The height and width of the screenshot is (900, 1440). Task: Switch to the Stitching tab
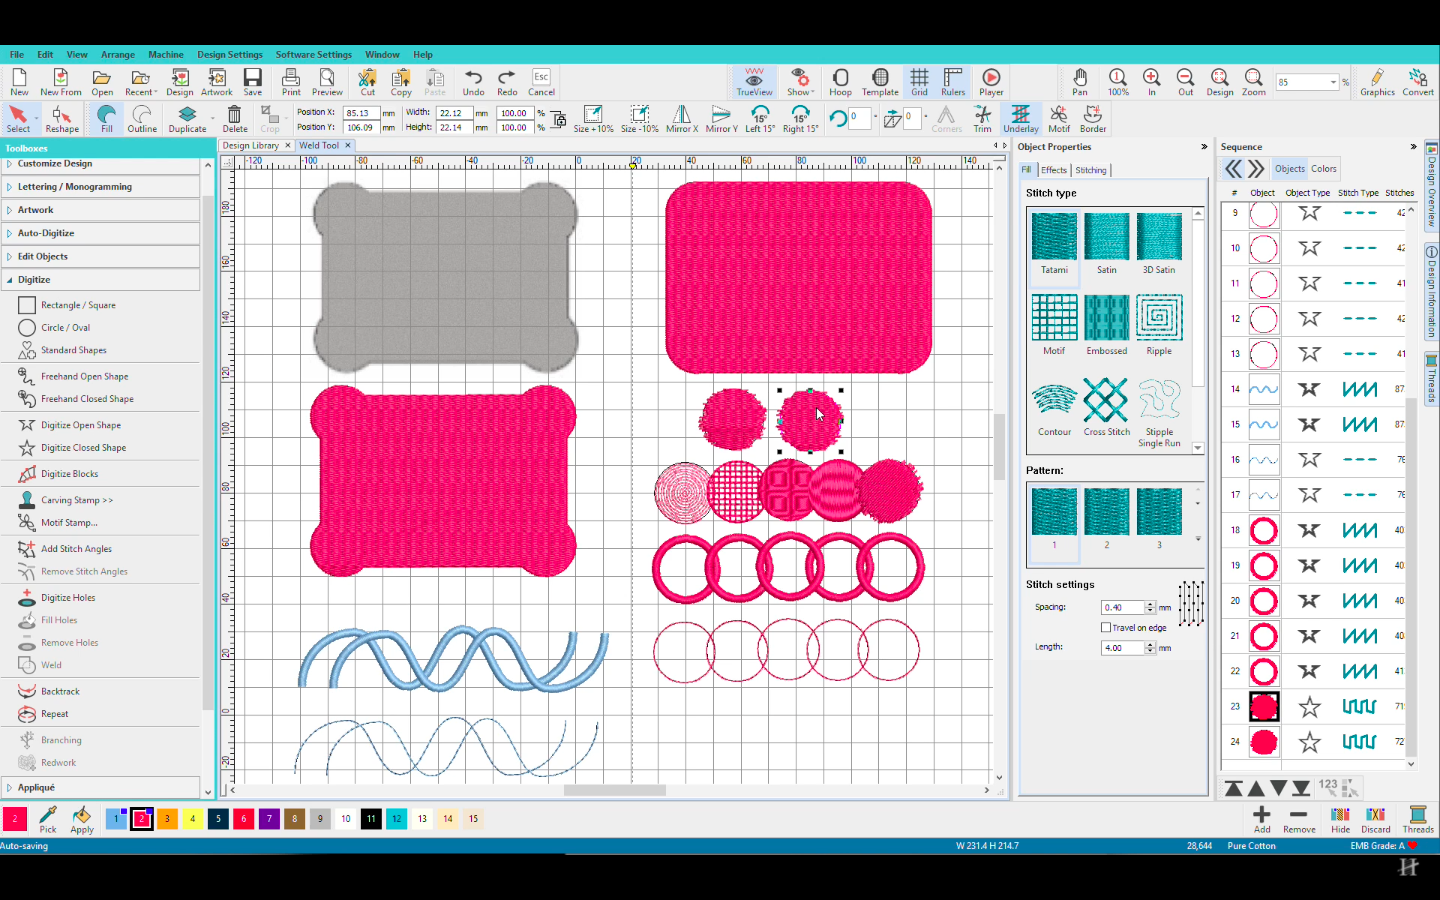[1090, 170]
